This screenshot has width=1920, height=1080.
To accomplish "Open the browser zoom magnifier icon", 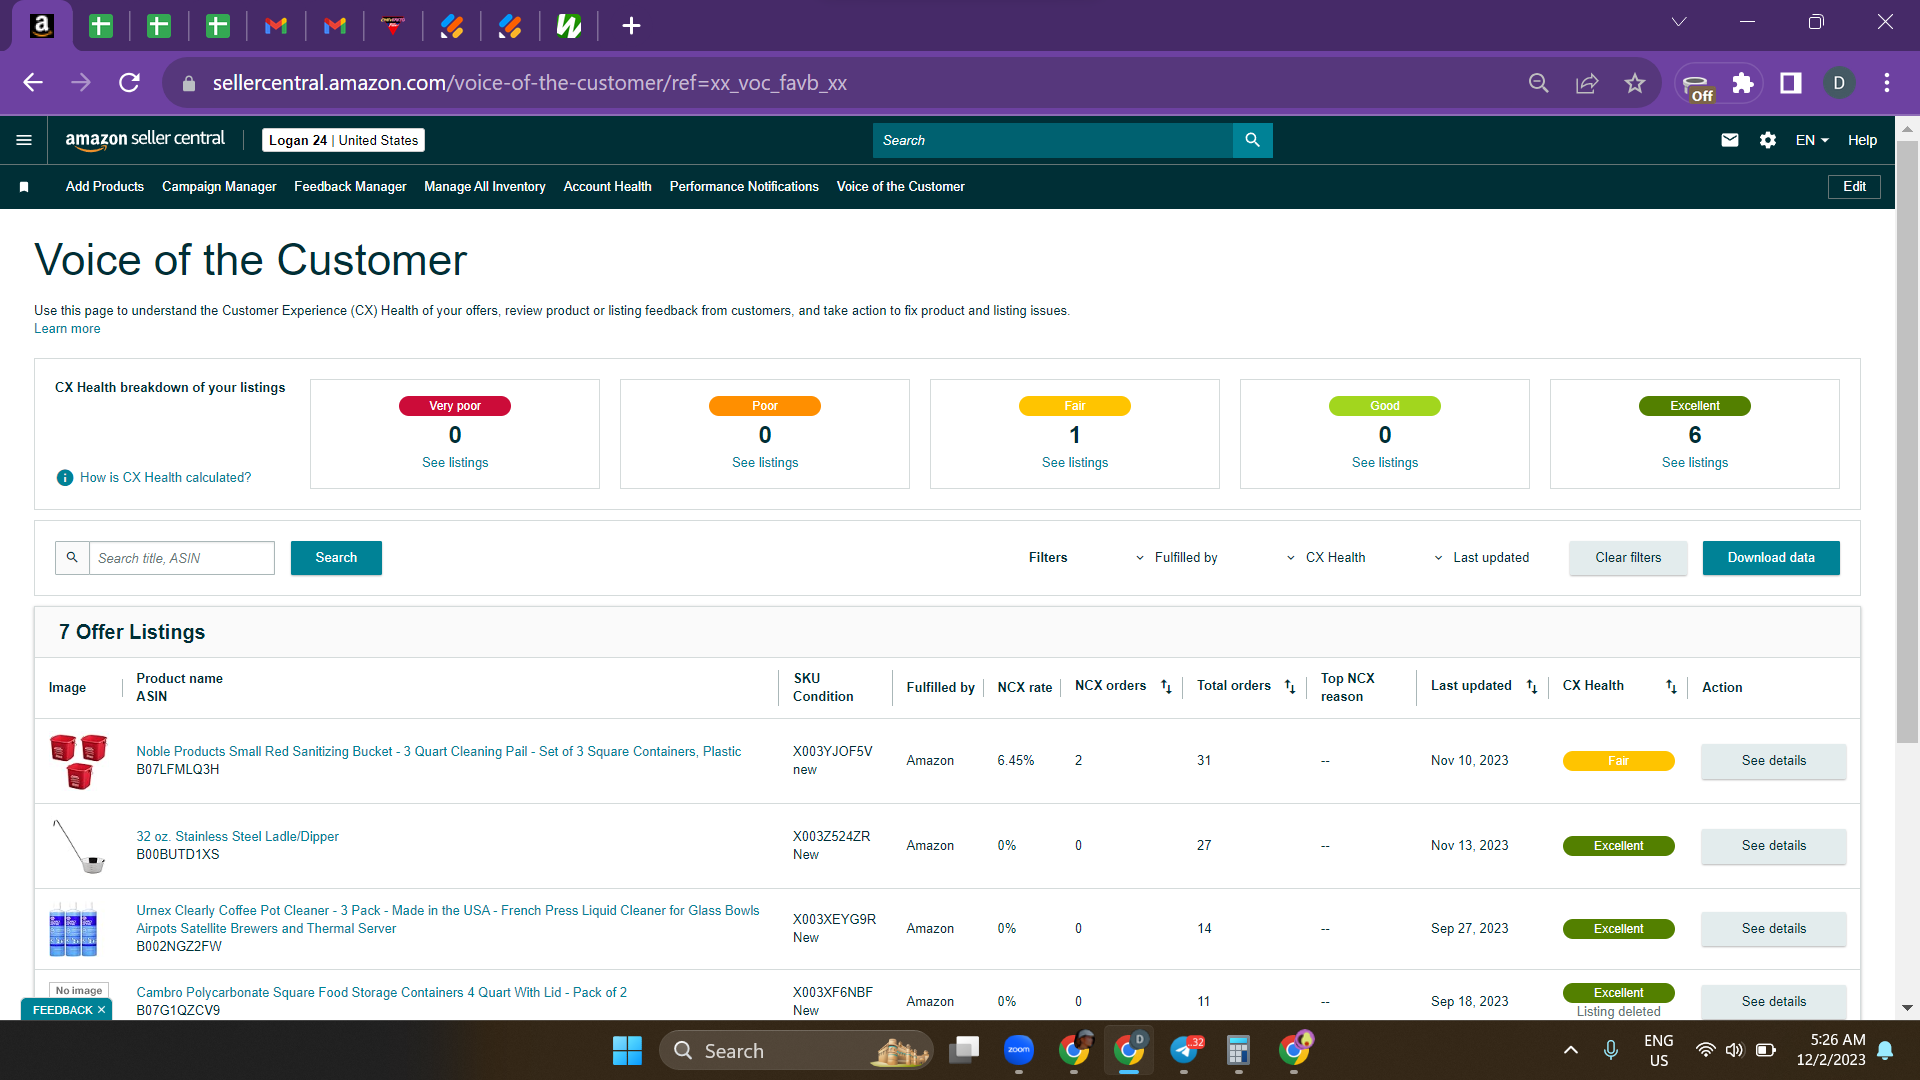I will (1539, 83).
